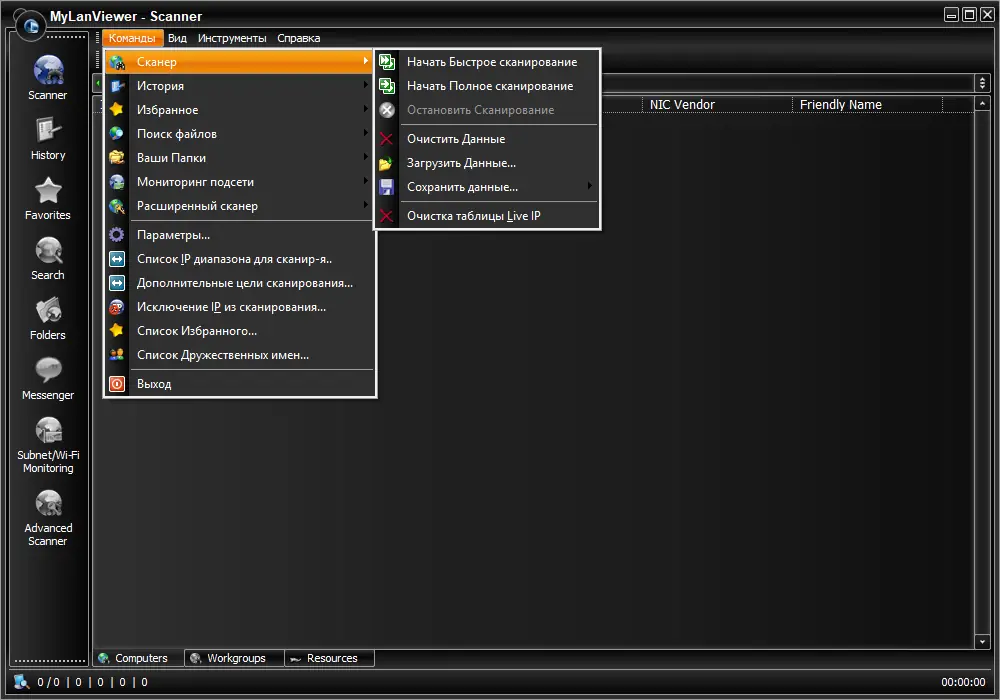Open the Команды menu
This screenshot has width=1000, height=700.
[132, 38]
